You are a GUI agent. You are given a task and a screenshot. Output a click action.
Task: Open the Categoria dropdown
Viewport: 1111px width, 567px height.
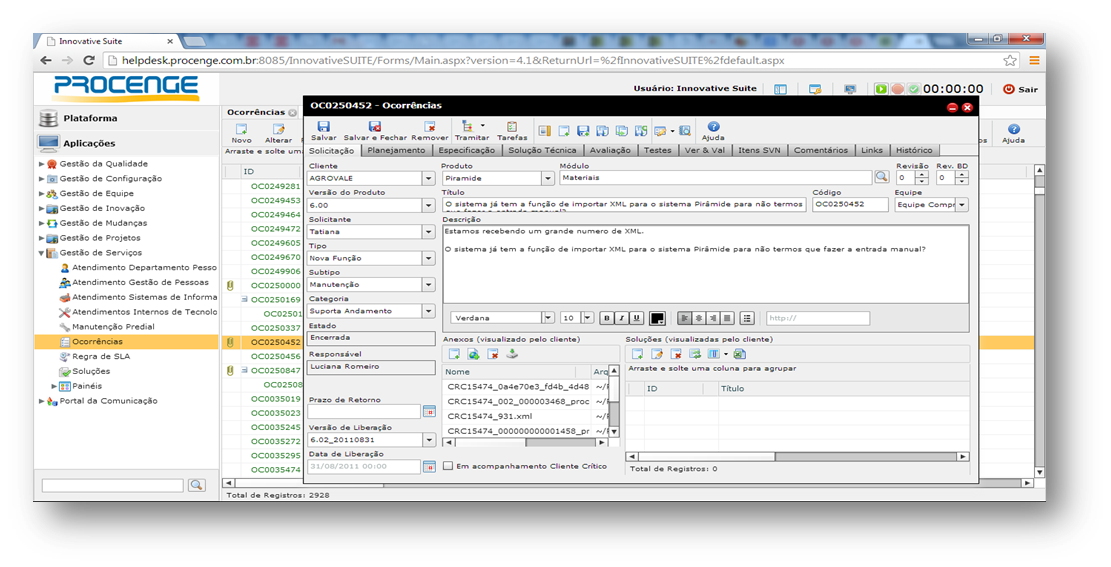pyautogui.click(x=429, y=311)
